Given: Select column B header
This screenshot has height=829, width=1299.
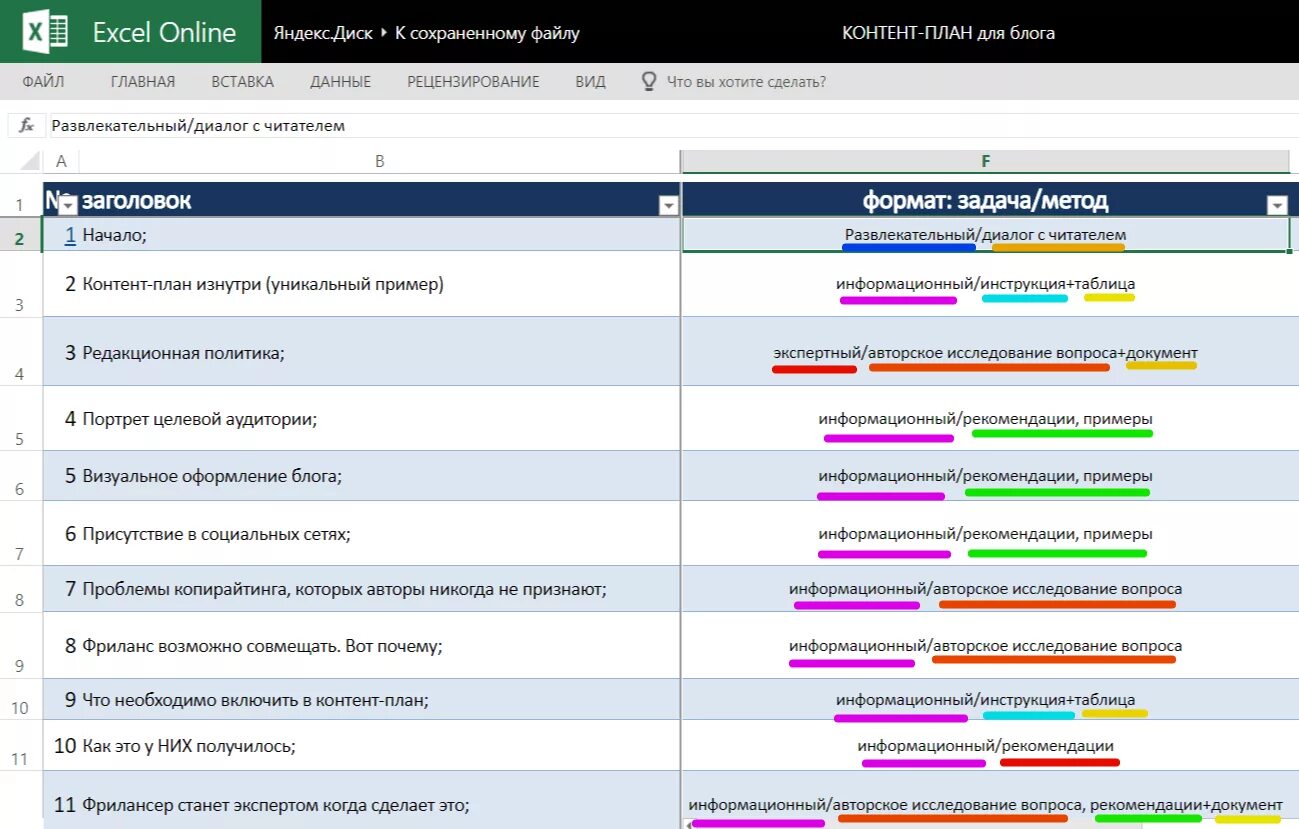Looking at the screenshot, I should point(379,161).
